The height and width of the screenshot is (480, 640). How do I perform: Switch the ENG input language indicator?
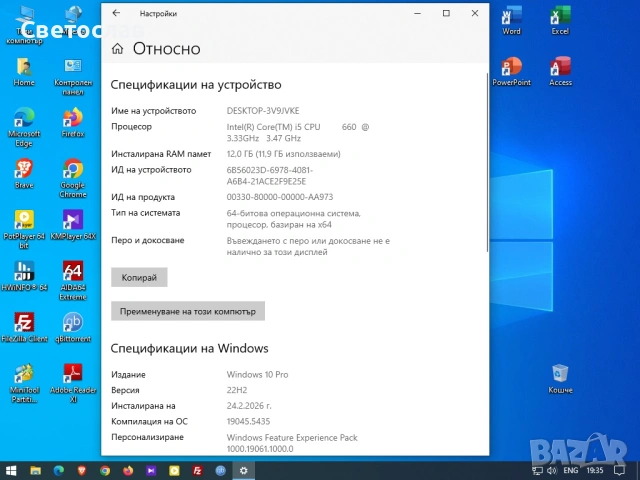571,471
